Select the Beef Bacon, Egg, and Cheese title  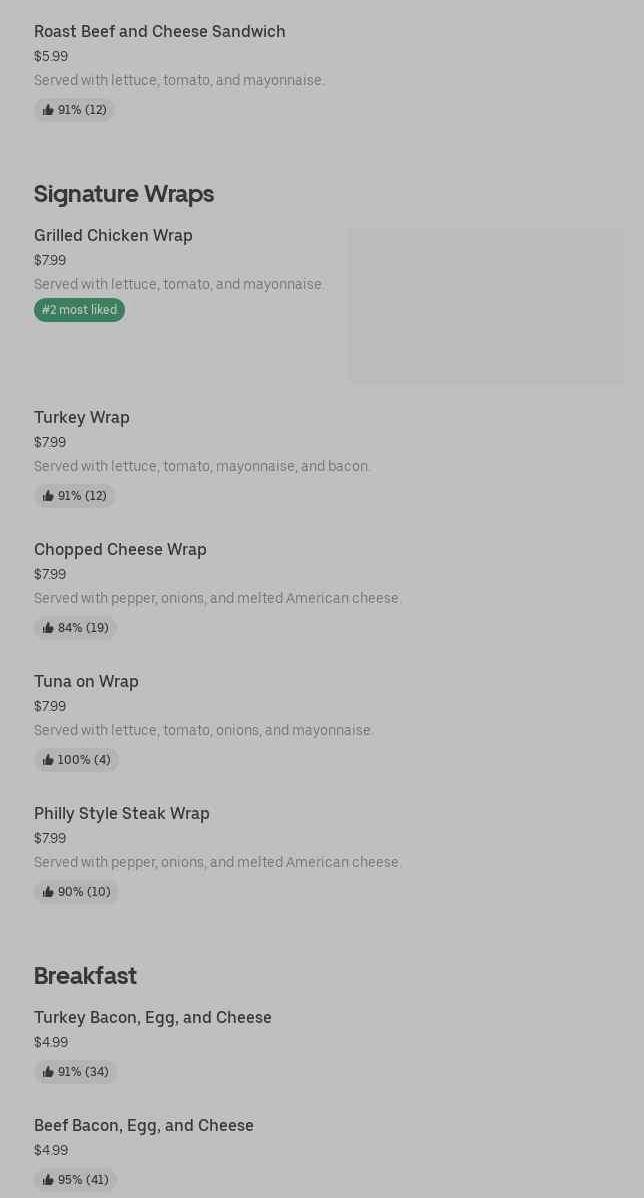click(x=144, y=1126)
